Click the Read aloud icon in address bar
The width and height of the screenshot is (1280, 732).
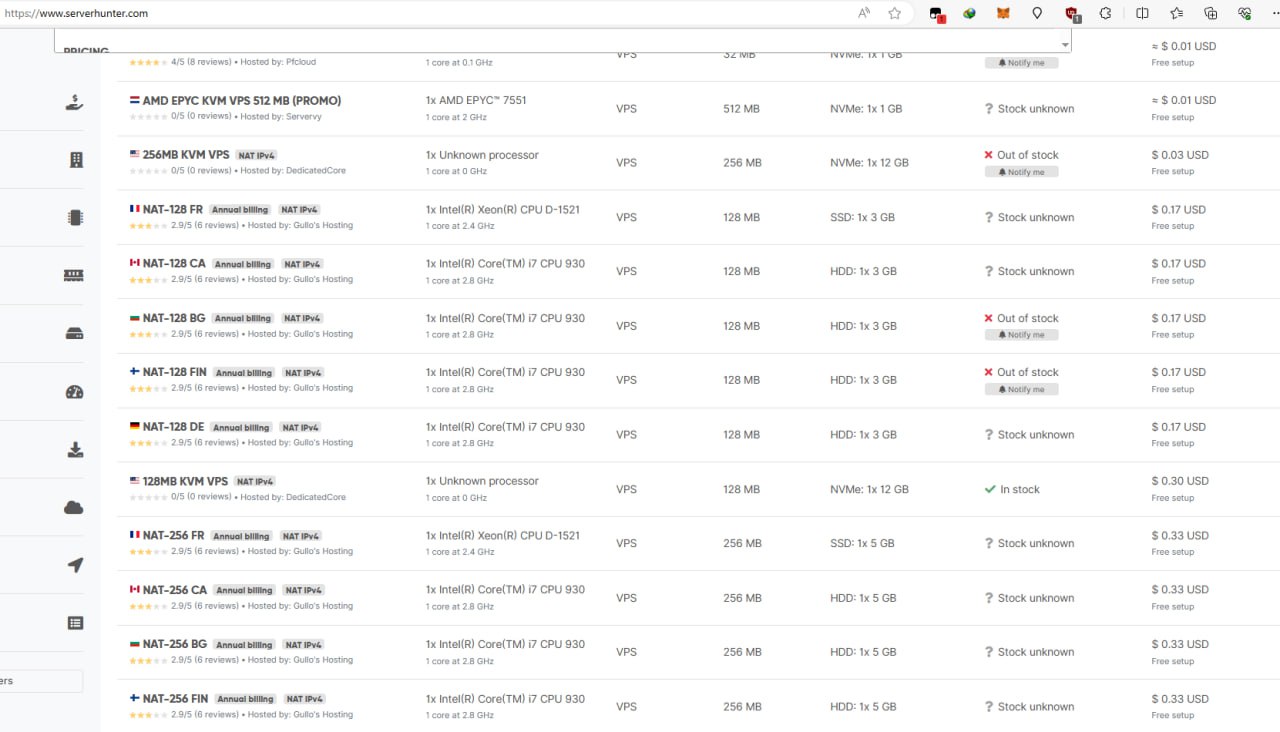[x=864, y=13]
